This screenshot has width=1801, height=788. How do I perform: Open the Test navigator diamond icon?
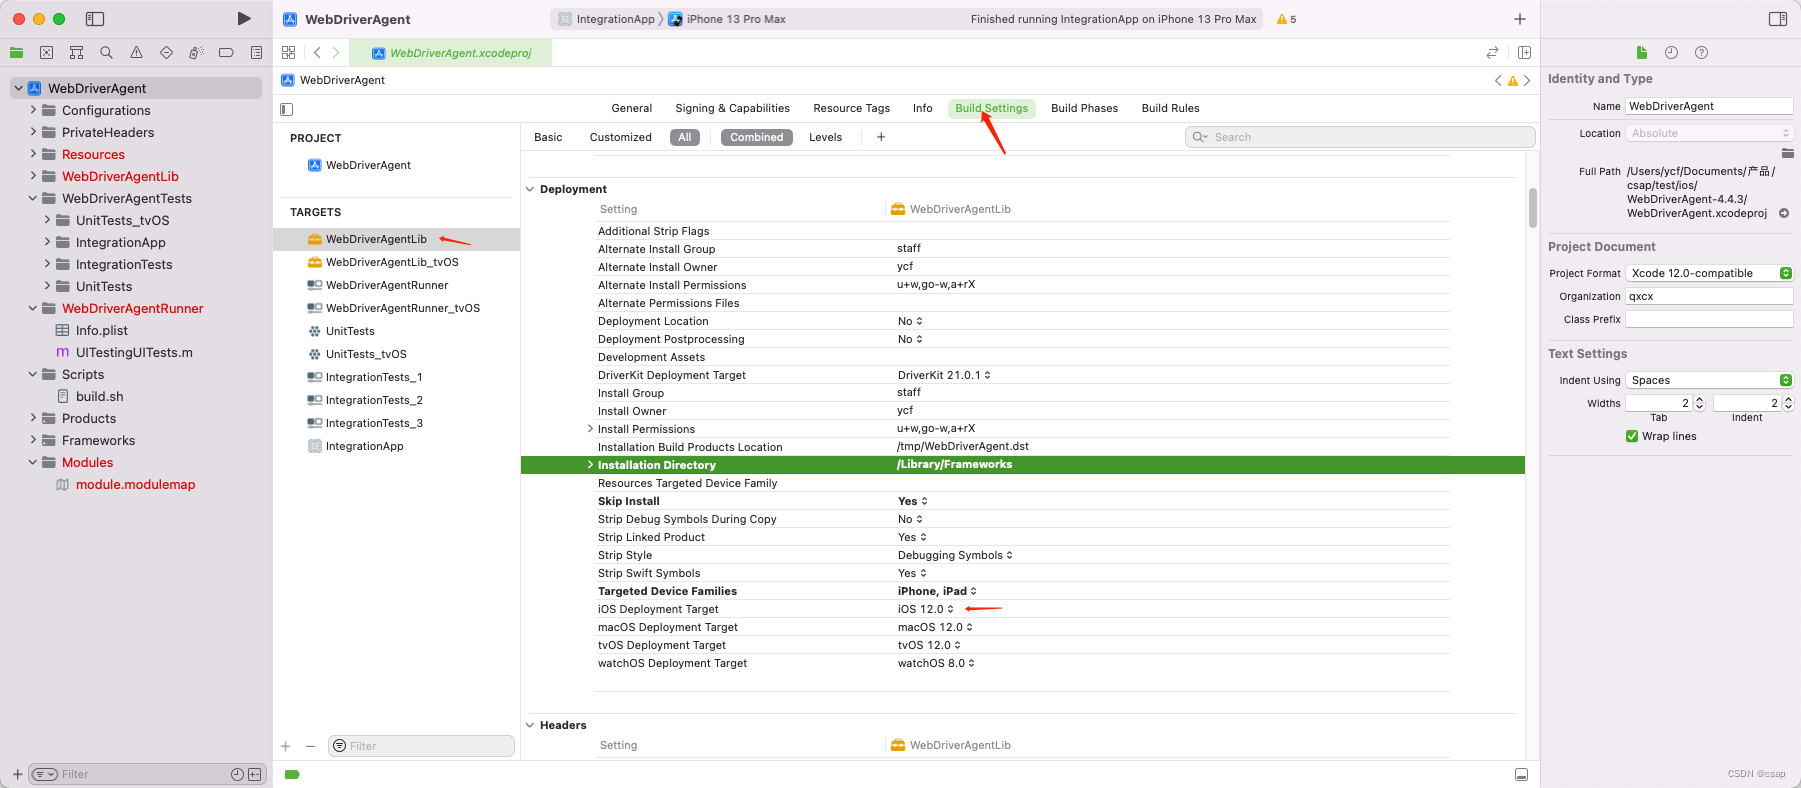(166, 52)
